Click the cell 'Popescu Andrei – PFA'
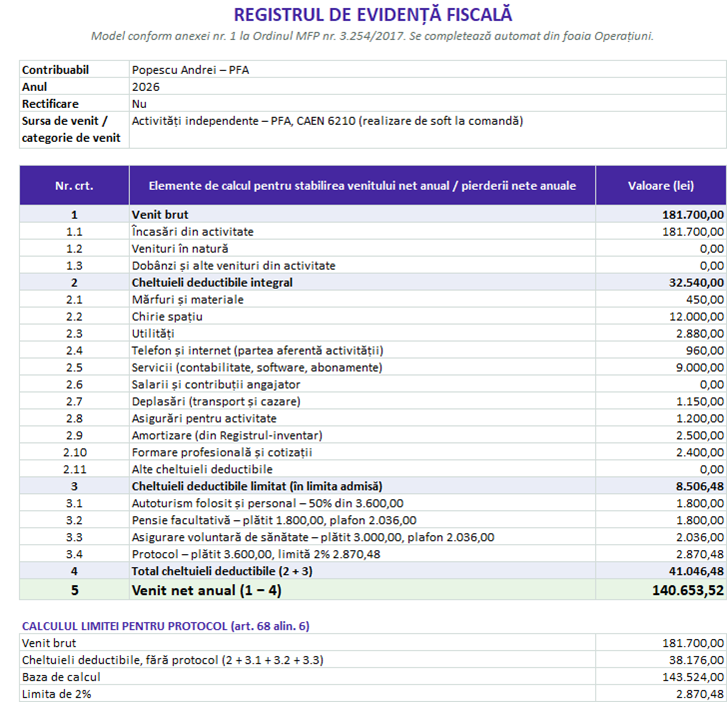The height and width of the screenshot is (702, 727). [427, 70]
